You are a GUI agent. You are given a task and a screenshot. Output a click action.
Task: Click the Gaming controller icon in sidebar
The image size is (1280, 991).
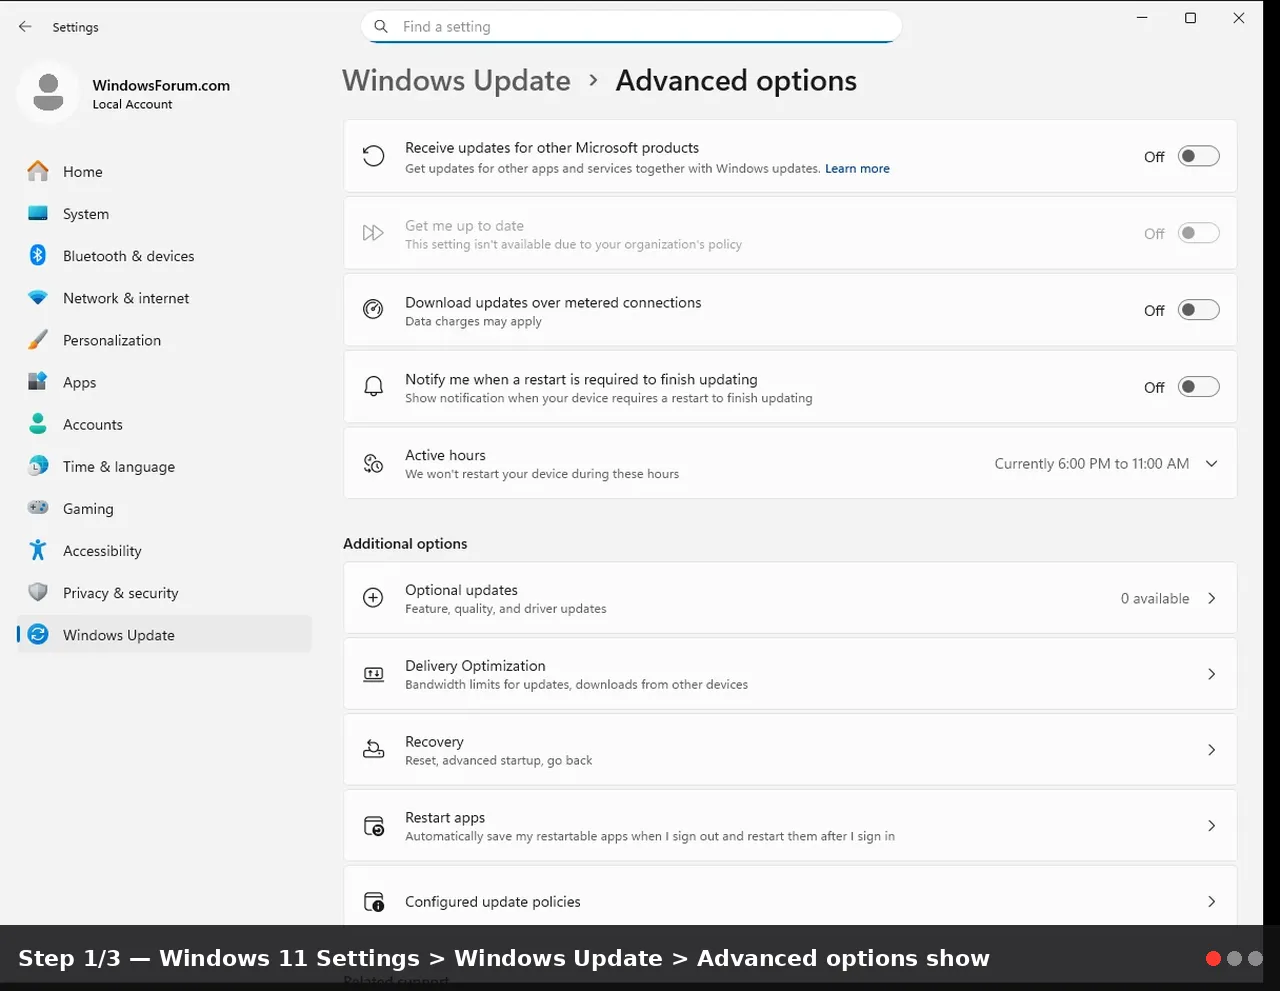coord(38,508)
